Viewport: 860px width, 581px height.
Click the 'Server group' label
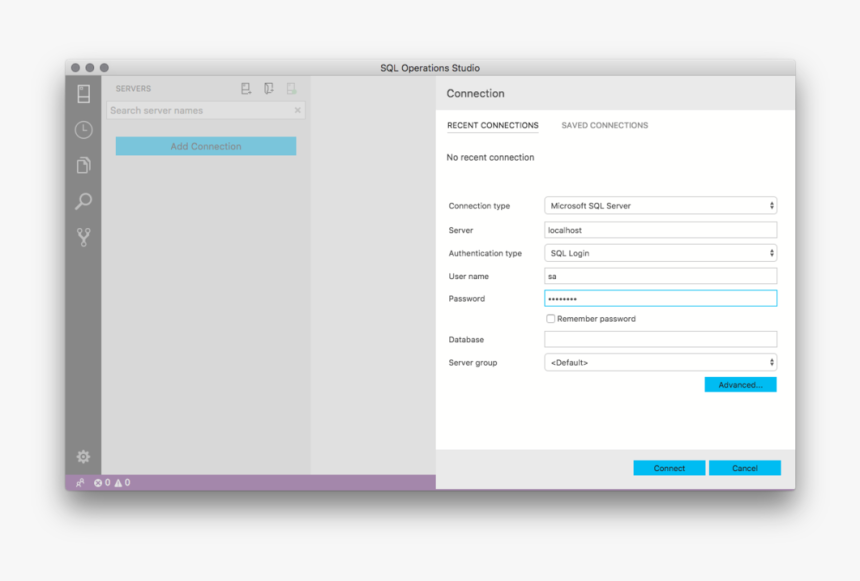[473, 363]
